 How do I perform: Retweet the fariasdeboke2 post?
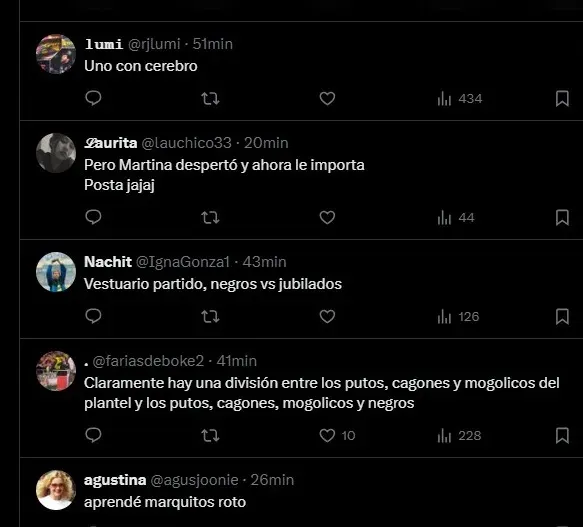[x=210, y=436]
